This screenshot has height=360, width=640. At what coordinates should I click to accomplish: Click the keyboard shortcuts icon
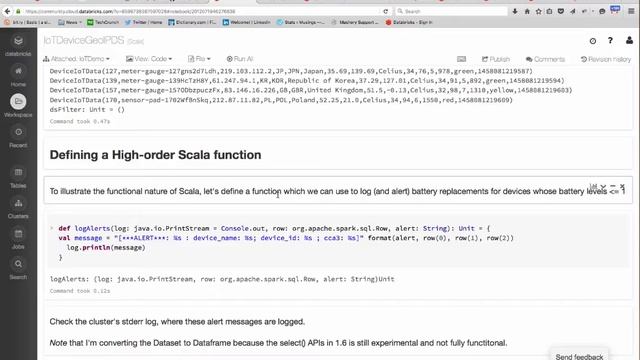pyautogui.click(x=461, y=59)
